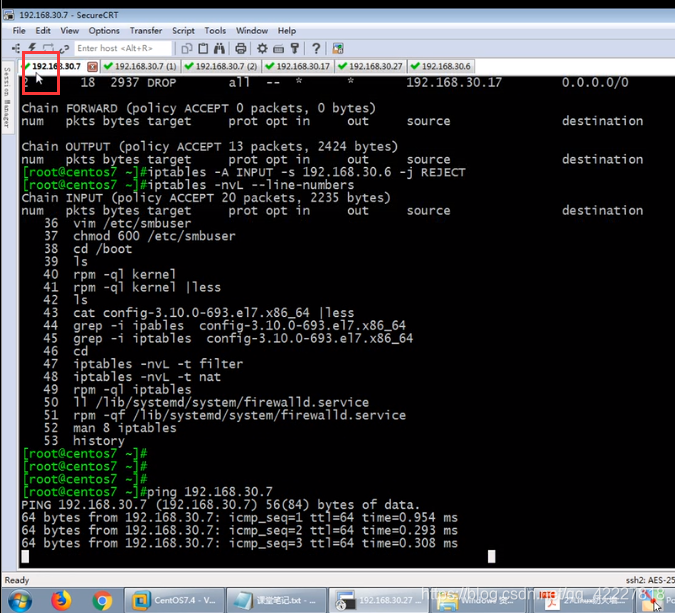675x613 pixels.
Task: Click history line '50 ll /lib/systemd/system/firewalld.service'
Action: pos(206,402)
